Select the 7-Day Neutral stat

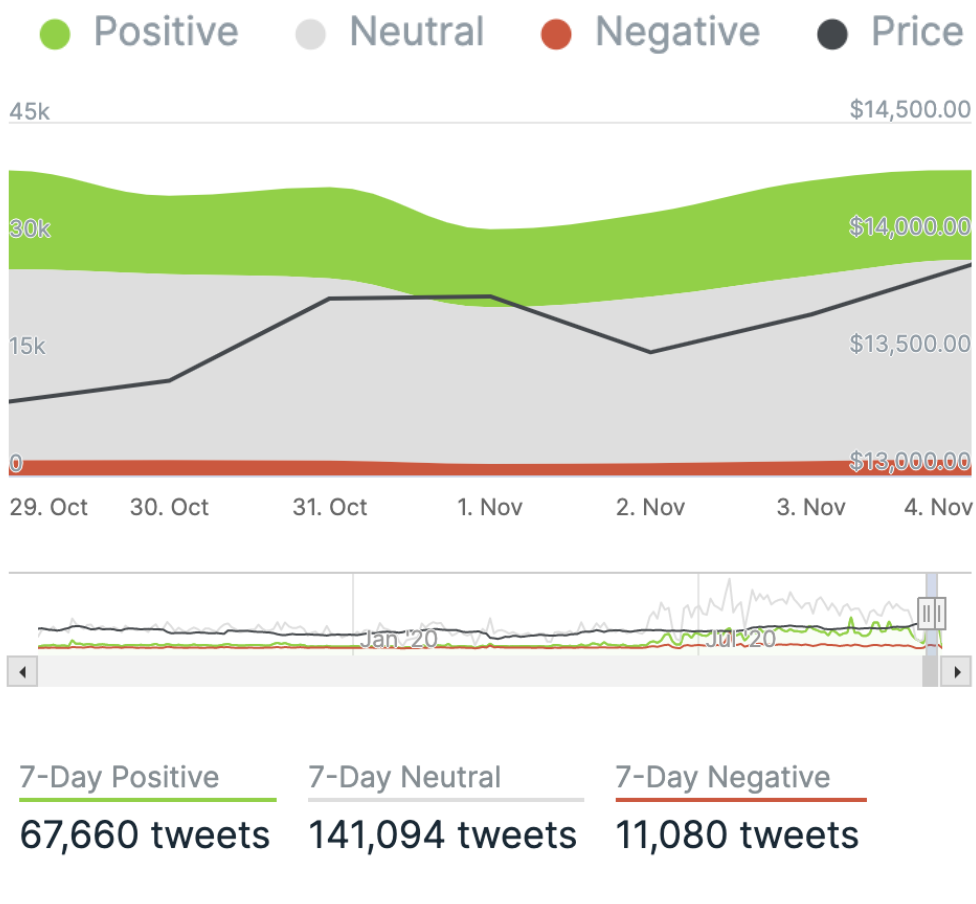404,777
